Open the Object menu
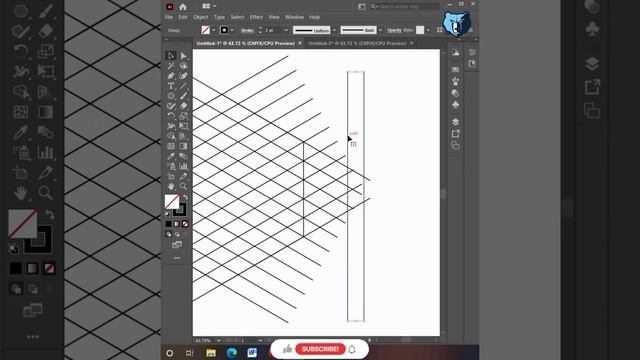The height and width of the screenshot is (360, 640). click(200, 17)
